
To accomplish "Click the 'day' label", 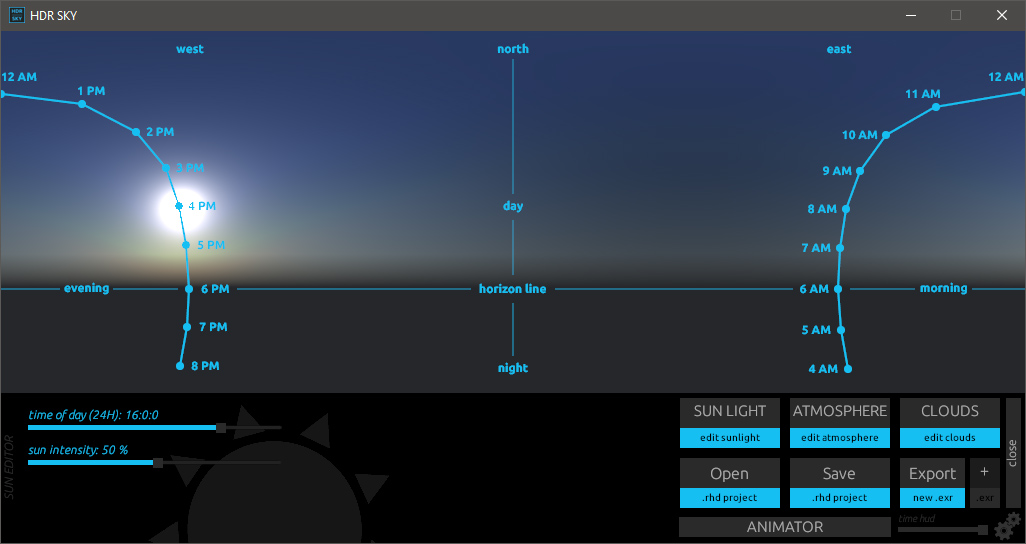I will point(513,206).
